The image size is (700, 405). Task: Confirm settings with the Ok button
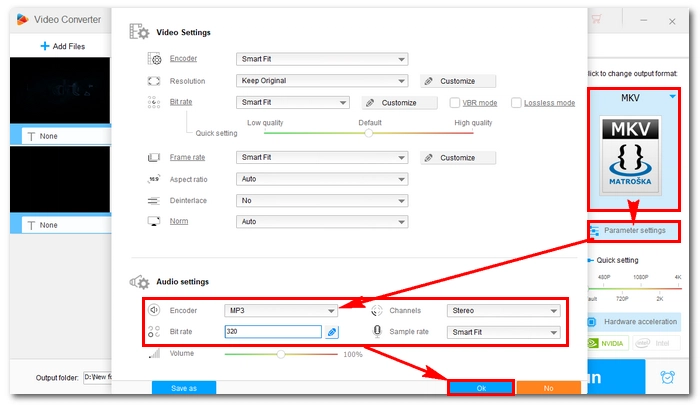click(481, 388)
